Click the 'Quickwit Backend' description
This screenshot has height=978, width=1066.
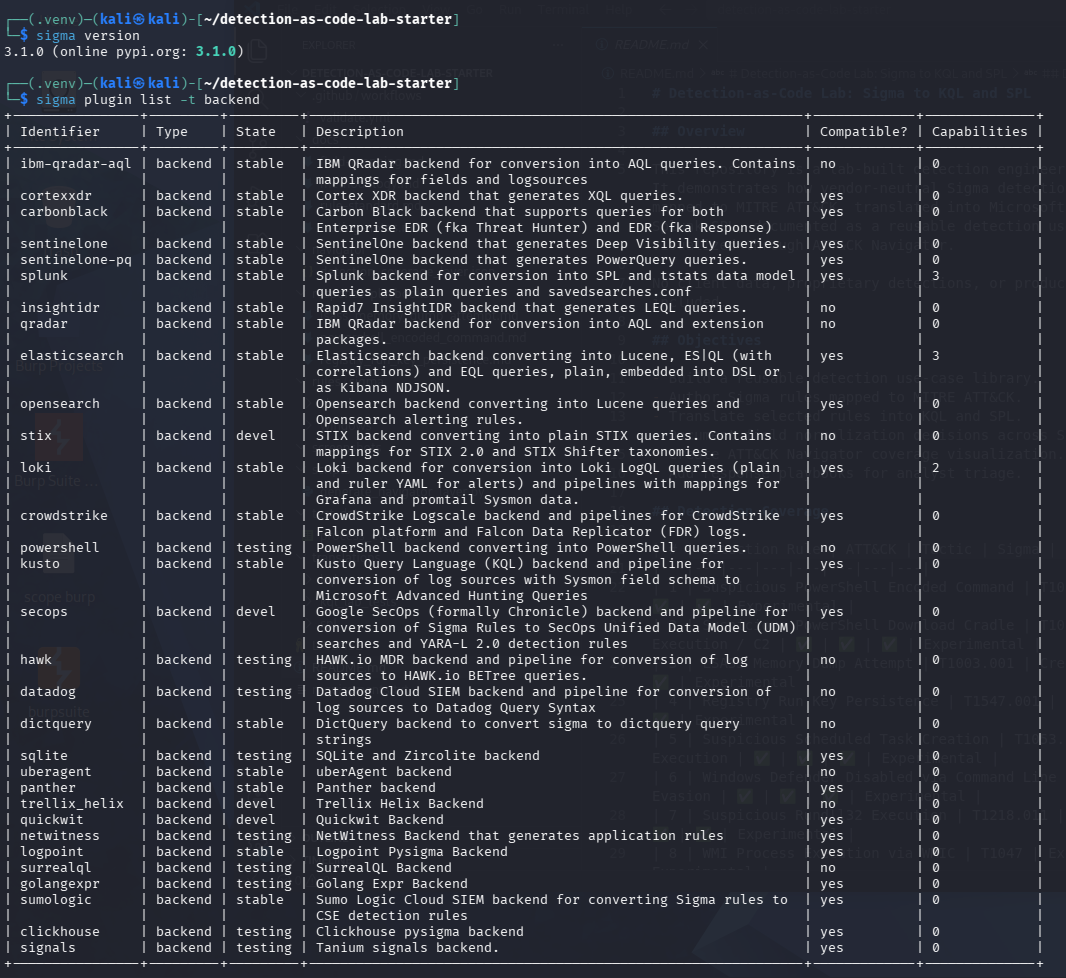coord(379,820)
